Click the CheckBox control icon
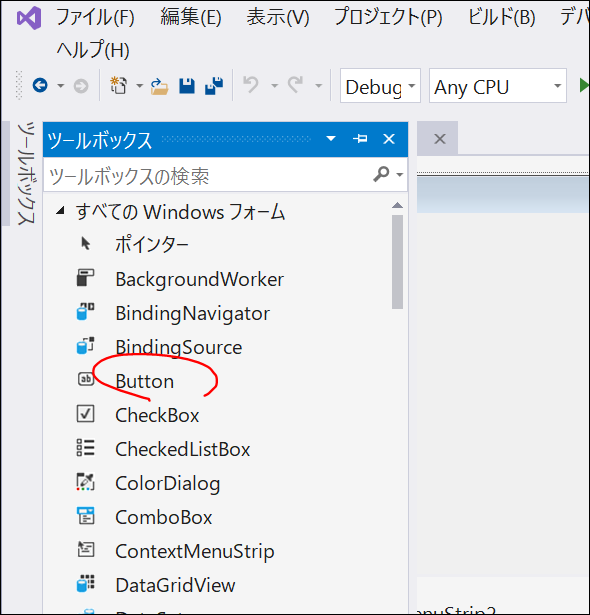This screenshot has height=615, width=590. point(86,414)
